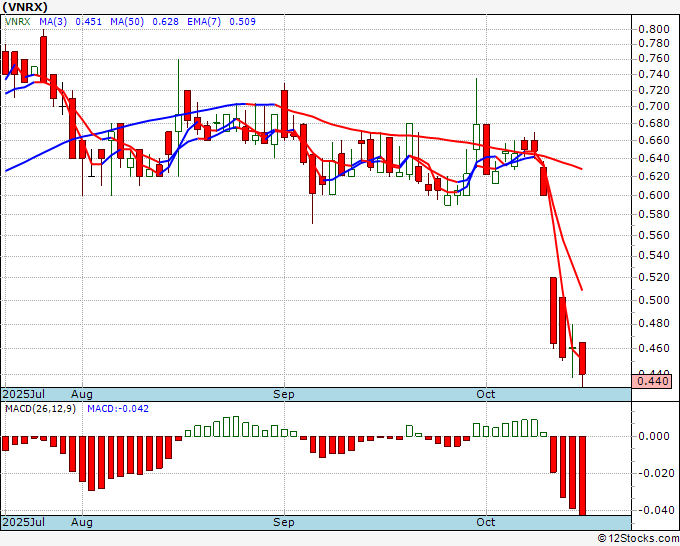This screenshot has width=680, height=546.
Task: Click the Aug label under the price chart
Action: pyautogui.click(x=82, y=394)
